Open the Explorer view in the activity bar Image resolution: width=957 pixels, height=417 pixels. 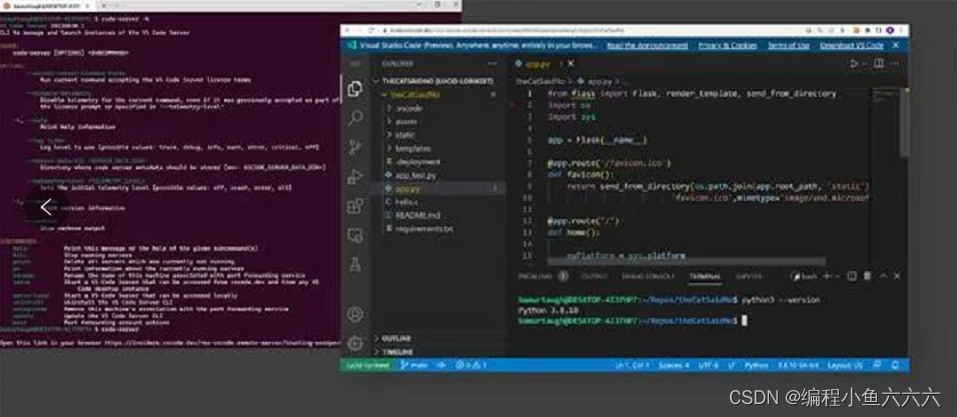click(355, 89)
